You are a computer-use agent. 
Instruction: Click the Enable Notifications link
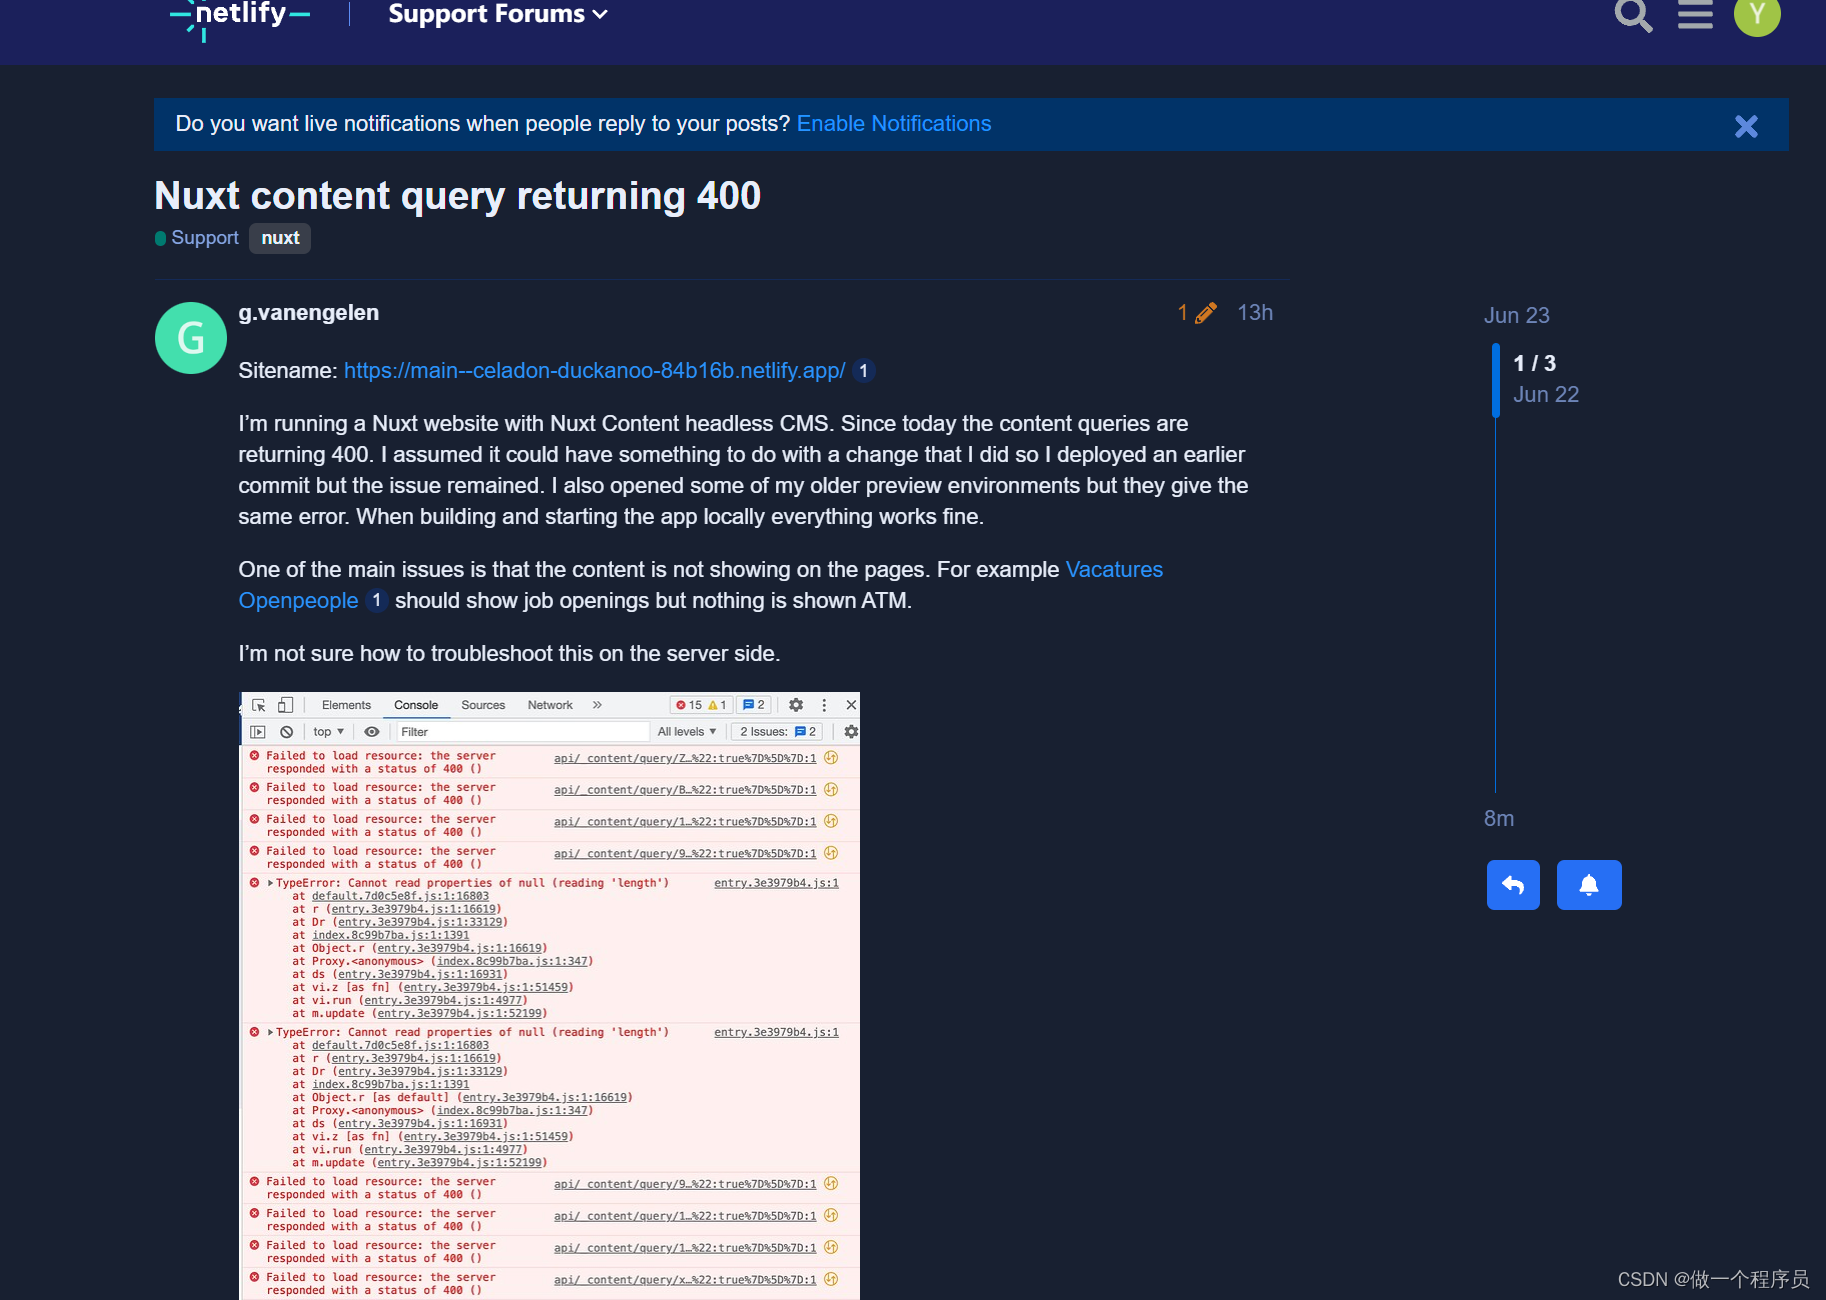point(894,124)
